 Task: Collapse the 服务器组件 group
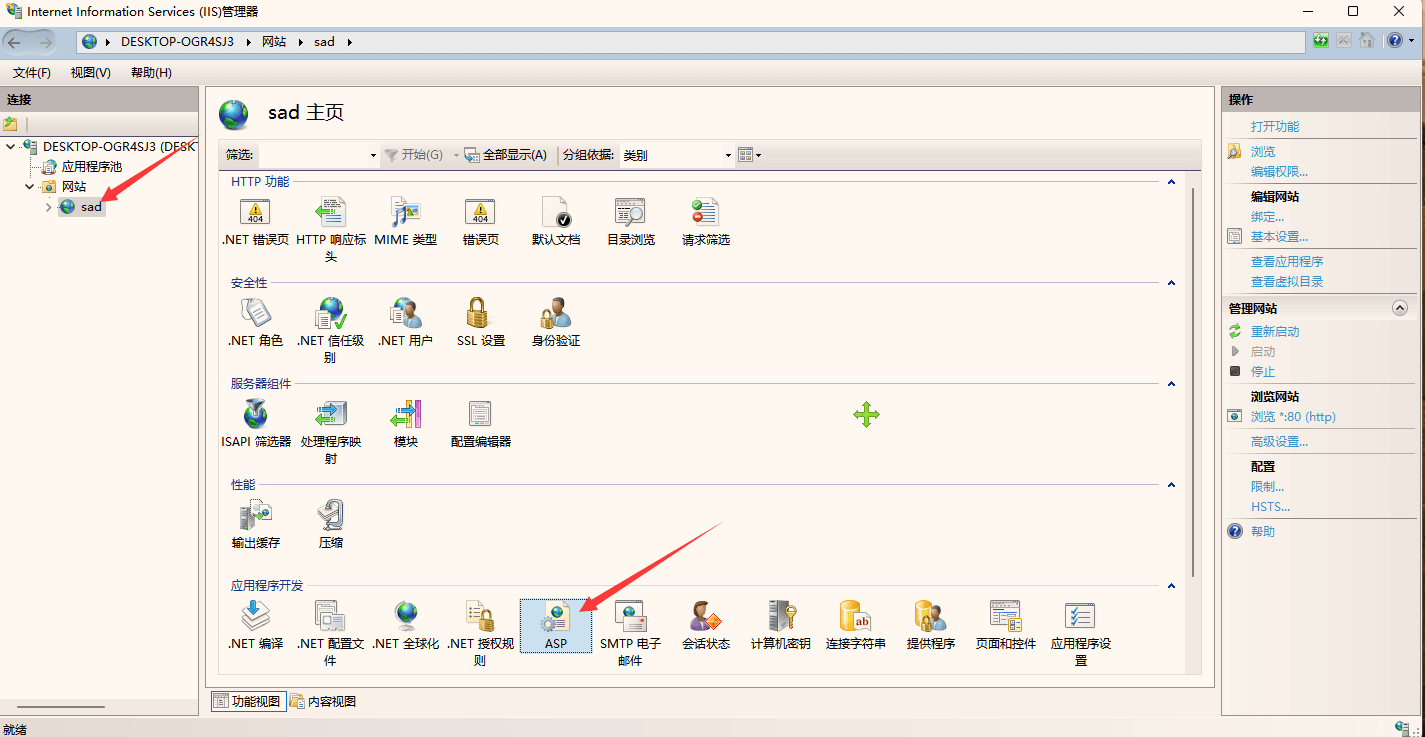(1171, 384)
